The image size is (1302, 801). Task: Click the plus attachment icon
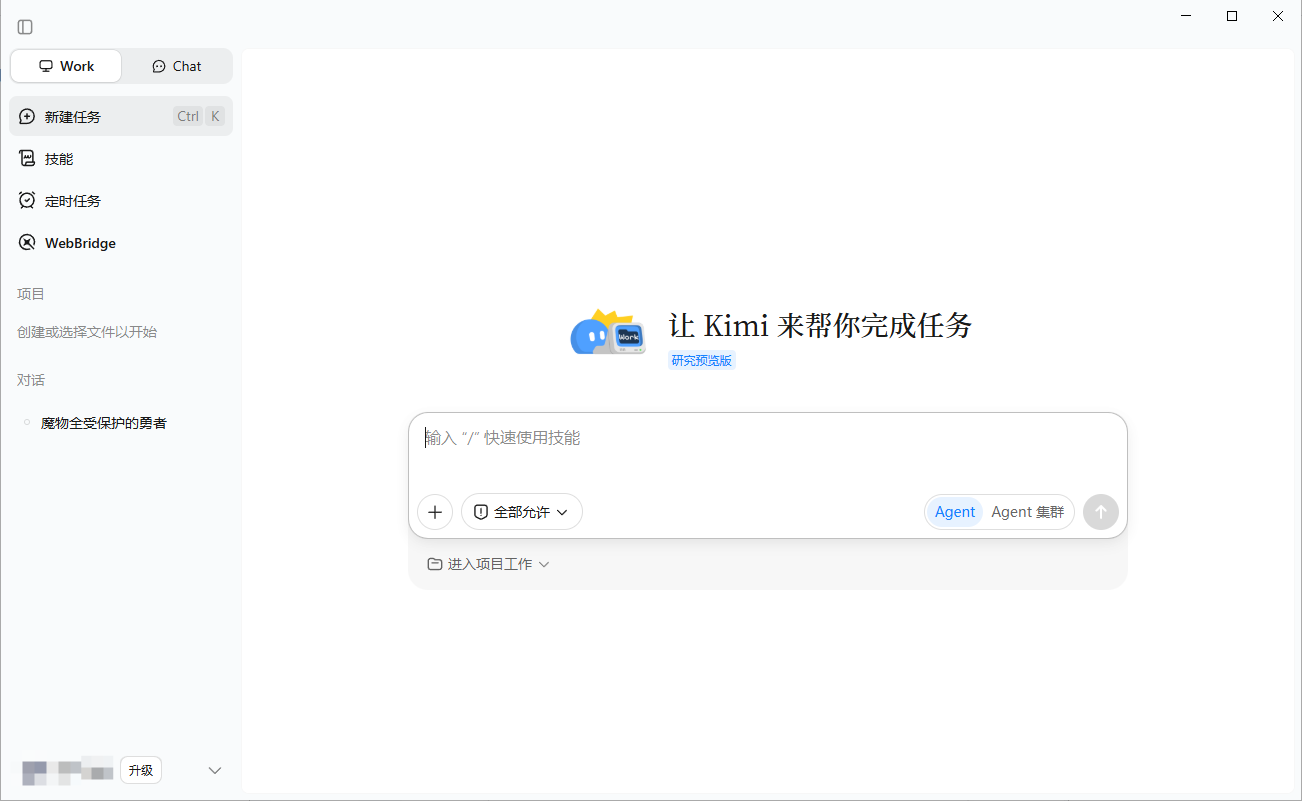point(435,512)
